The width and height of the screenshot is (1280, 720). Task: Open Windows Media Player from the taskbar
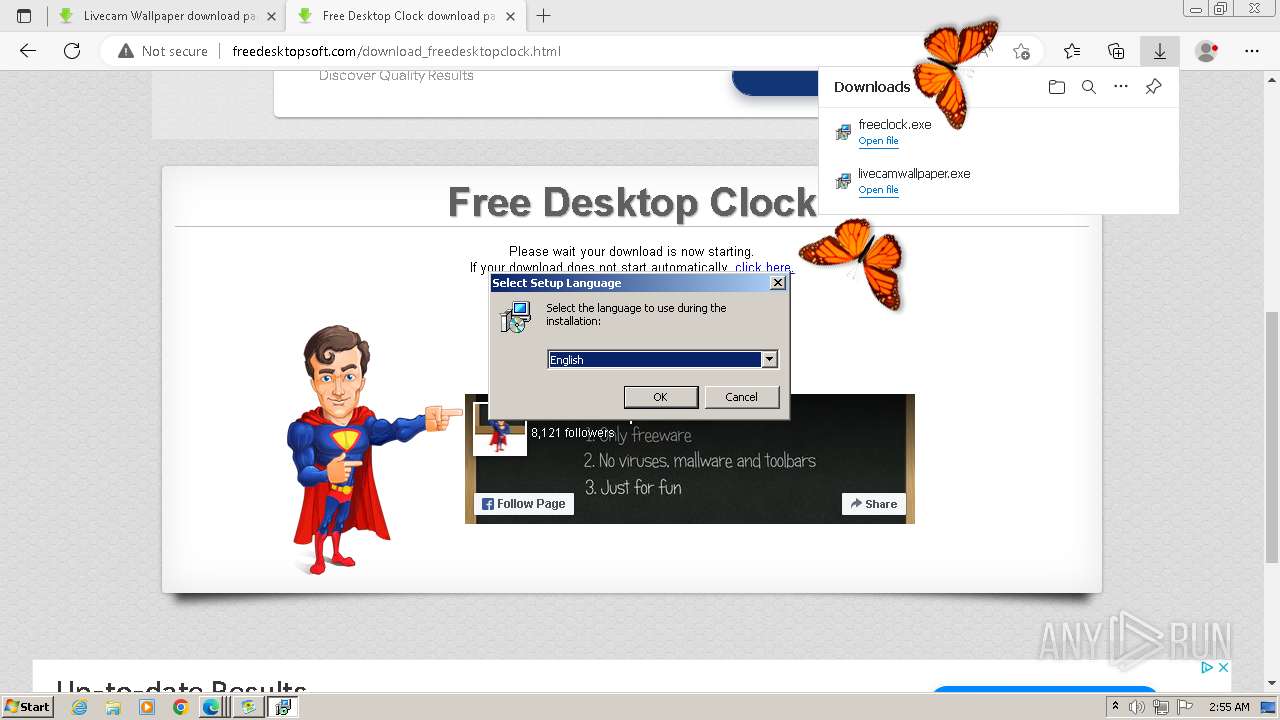(x=147, y=707)
